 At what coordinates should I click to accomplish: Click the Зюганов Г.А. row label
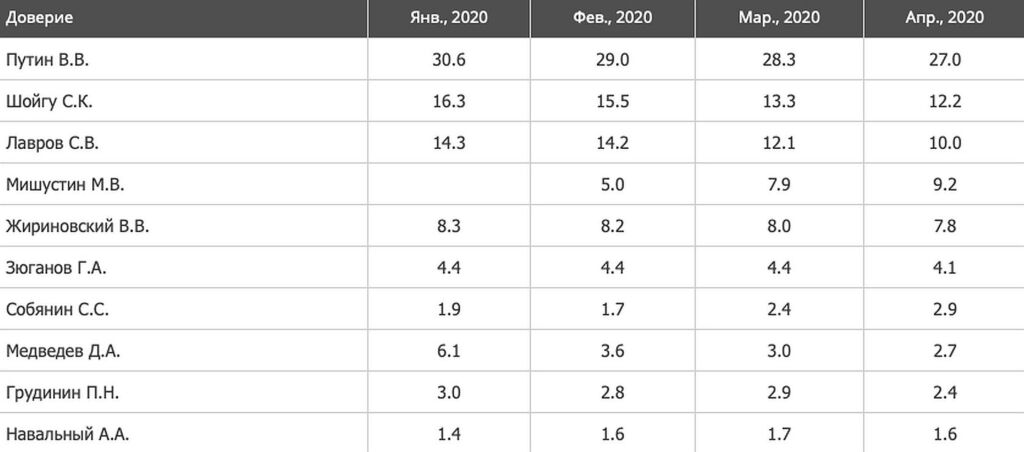(x=56, y=268)
